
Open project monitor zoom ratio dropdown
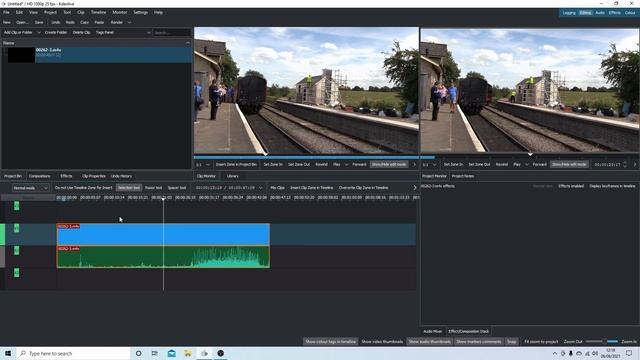point(430,164)
